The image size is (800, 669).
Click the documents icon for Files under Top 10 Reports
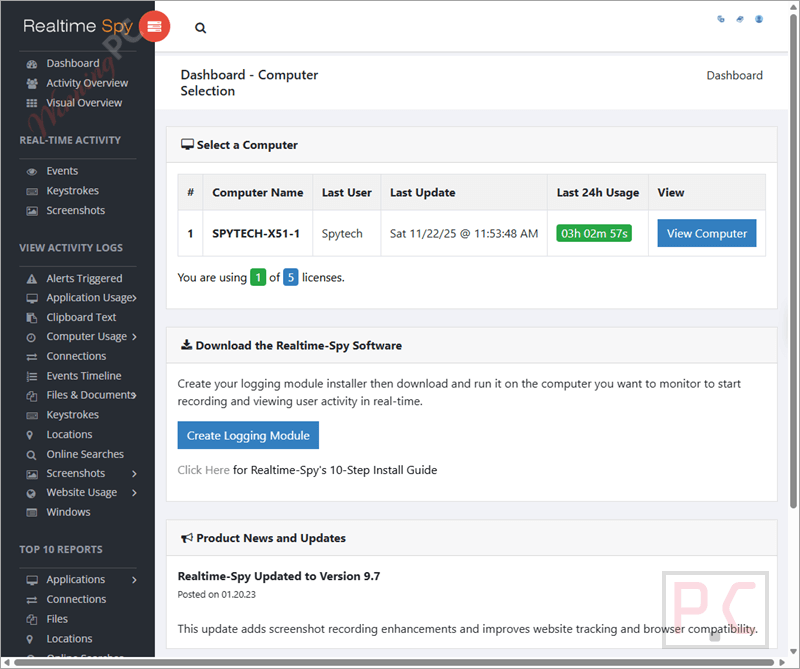click(x=32, y=620)
